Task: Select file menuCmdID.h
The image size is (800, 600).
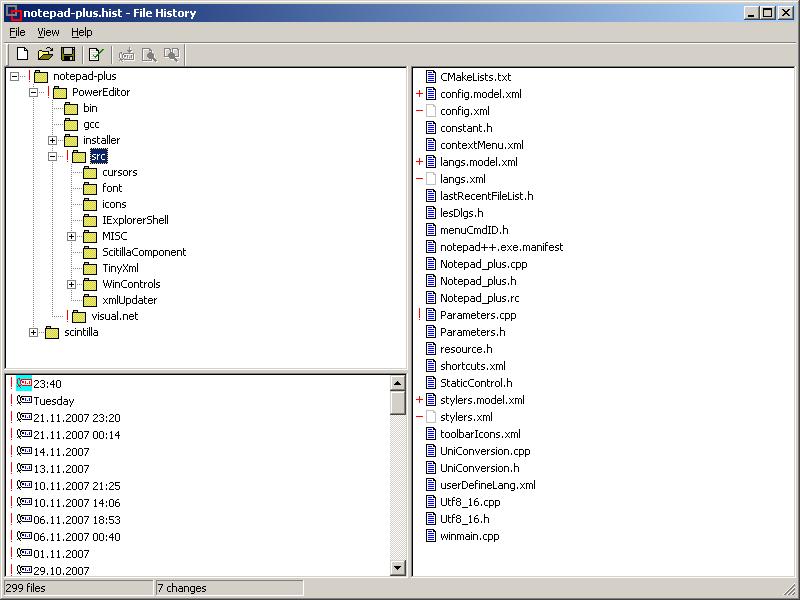Action: point(474,230)
